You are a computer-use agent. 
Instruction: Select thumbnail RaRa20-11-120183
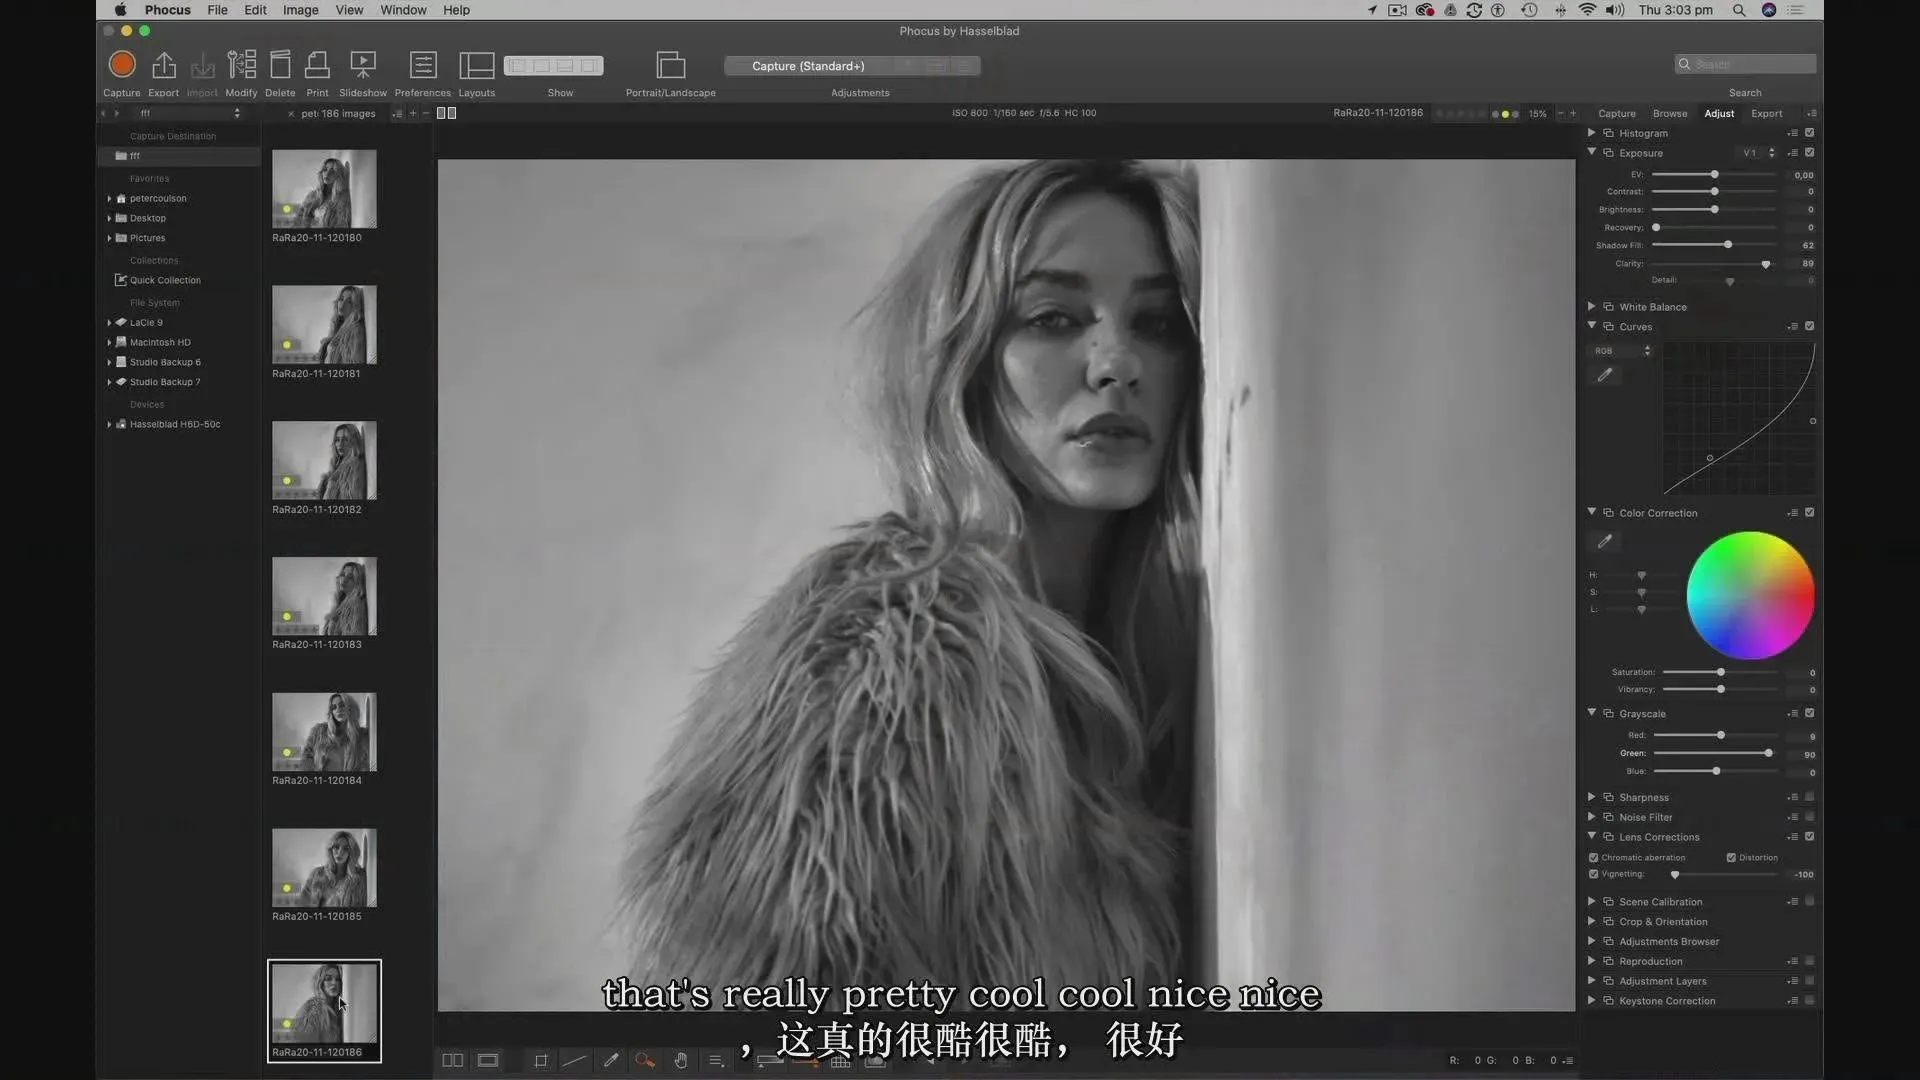pyautogui.click(x=324, y=597)
